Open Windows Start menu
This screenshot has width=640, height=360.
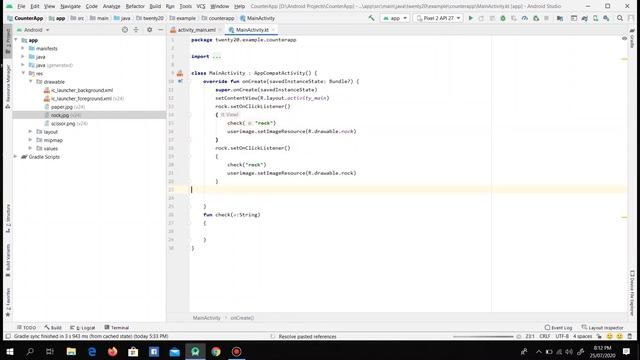pos(10,351)
